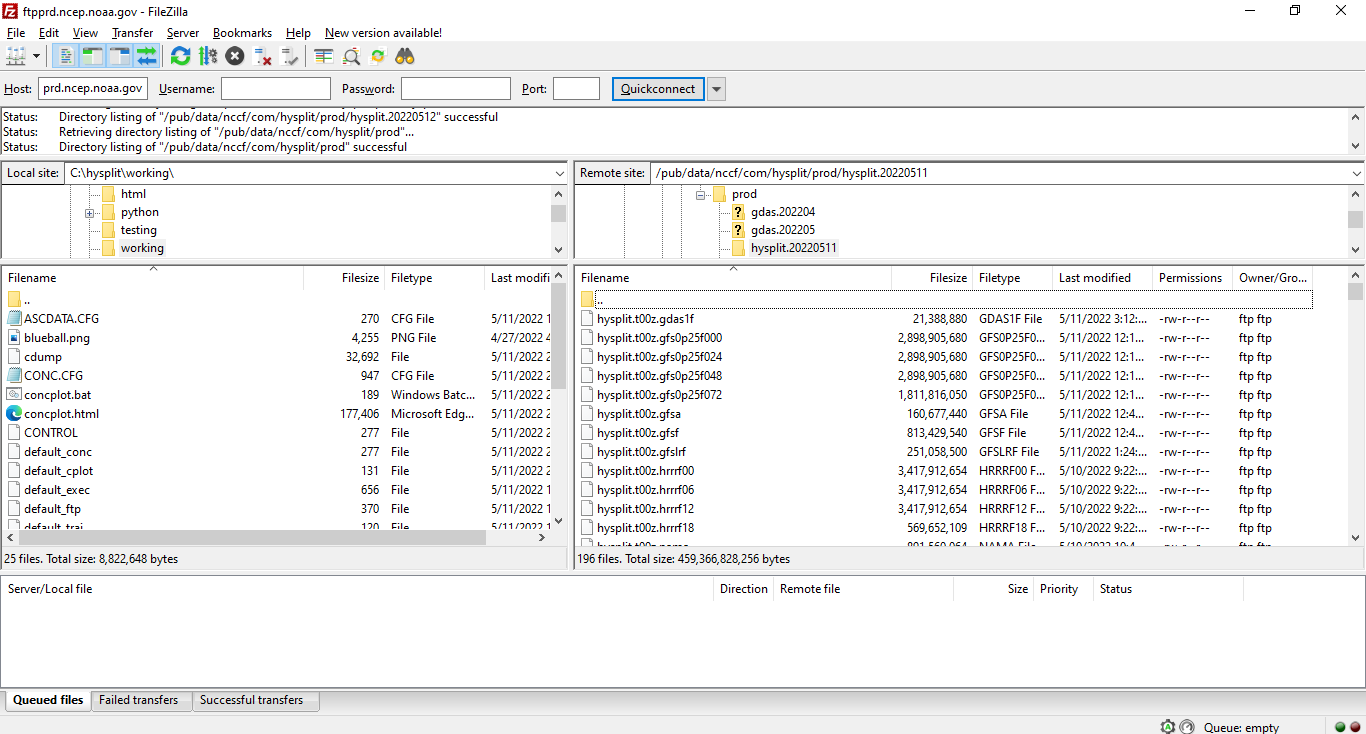The width and height of the screenshot is (1366, 734).
Task: Open the Bookmarks menu
Action: point(242,33)
